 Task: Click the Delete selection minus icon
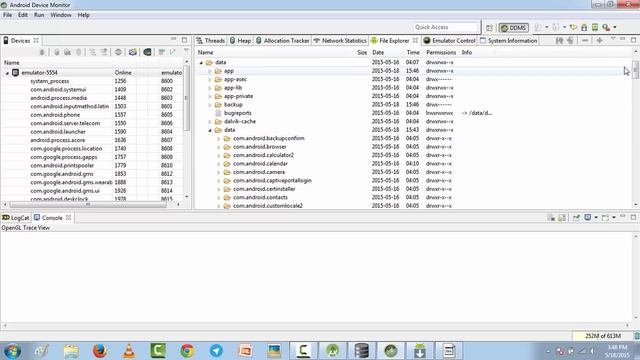click(x=585, y=40)
